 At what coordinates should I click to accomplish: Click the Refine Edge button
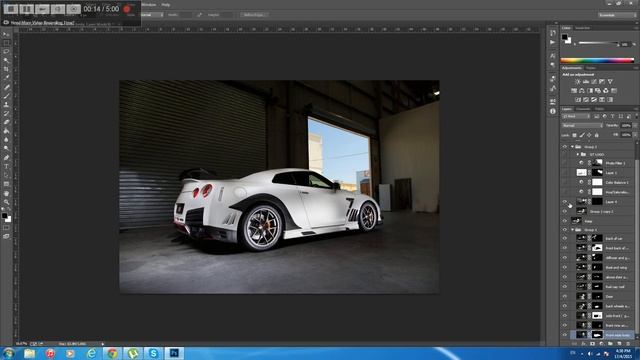click(253, 15)
